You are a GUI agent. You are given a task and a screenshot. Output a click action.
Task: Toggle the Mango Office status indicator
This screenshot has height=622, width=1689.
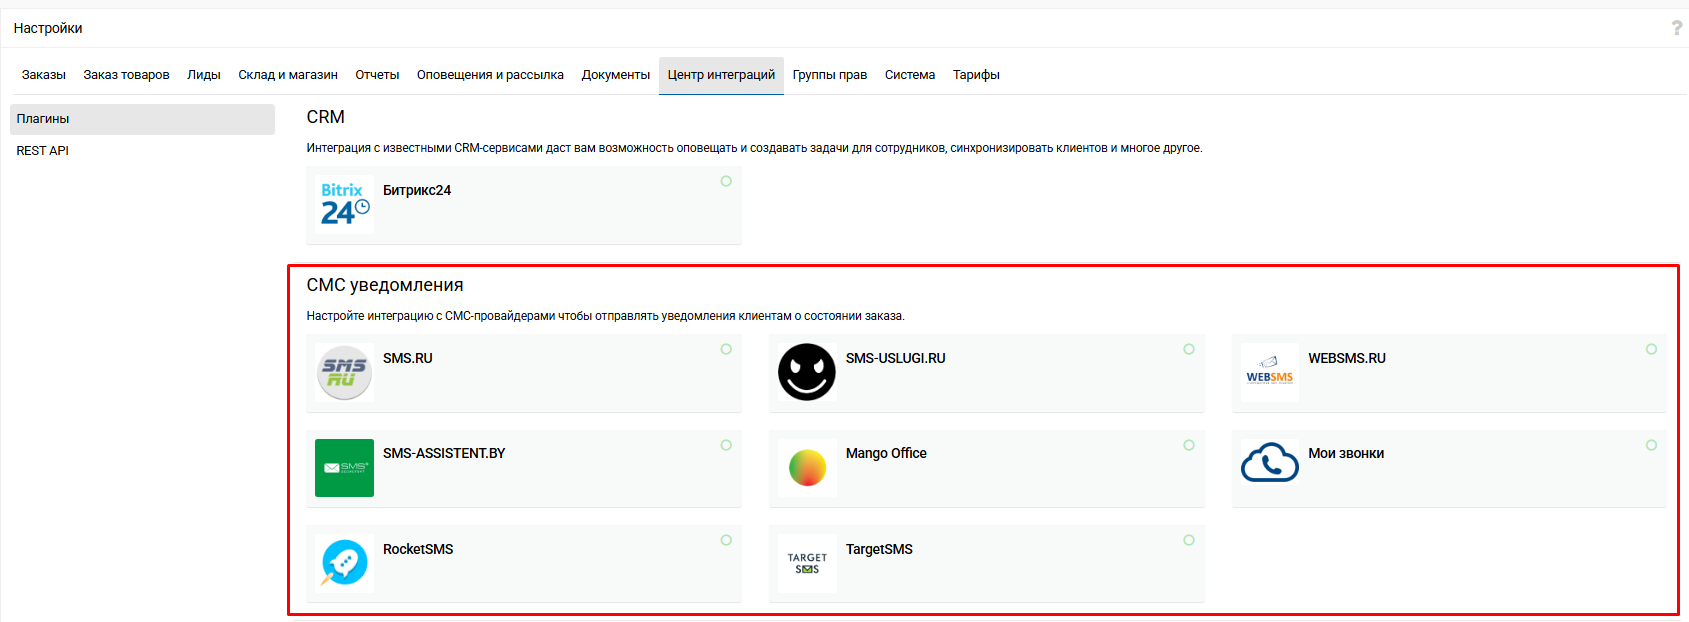tap(1189, 445)
